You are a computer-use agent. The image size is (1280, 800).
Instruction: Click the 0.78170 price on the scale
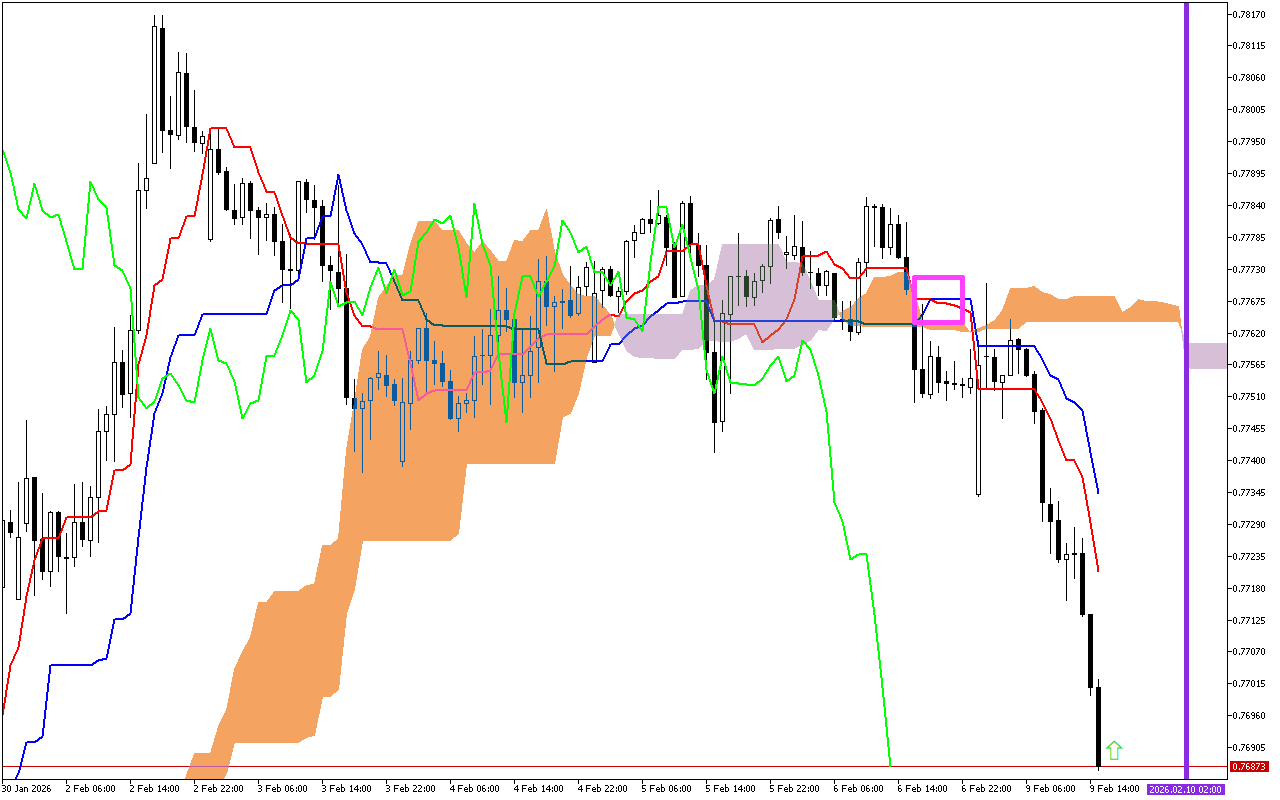[1249, 14]
